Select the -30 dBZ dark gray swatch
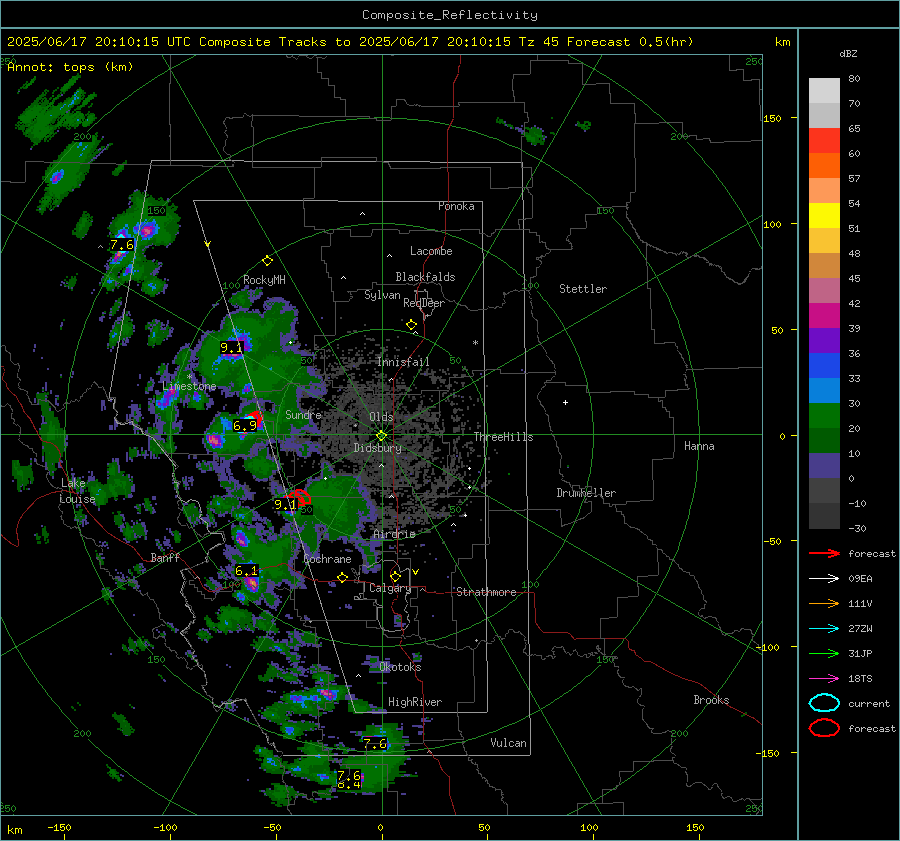 (824, 516)
